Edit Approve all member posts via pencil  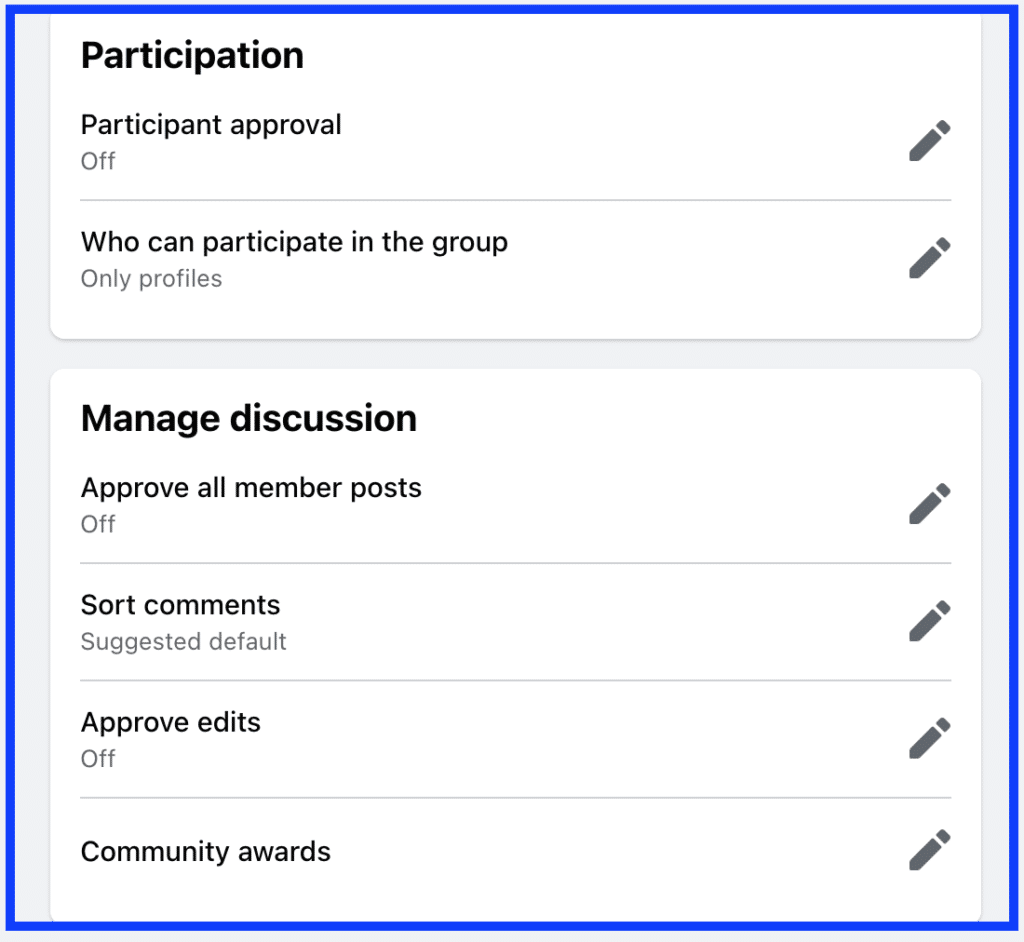coord(930,504)
